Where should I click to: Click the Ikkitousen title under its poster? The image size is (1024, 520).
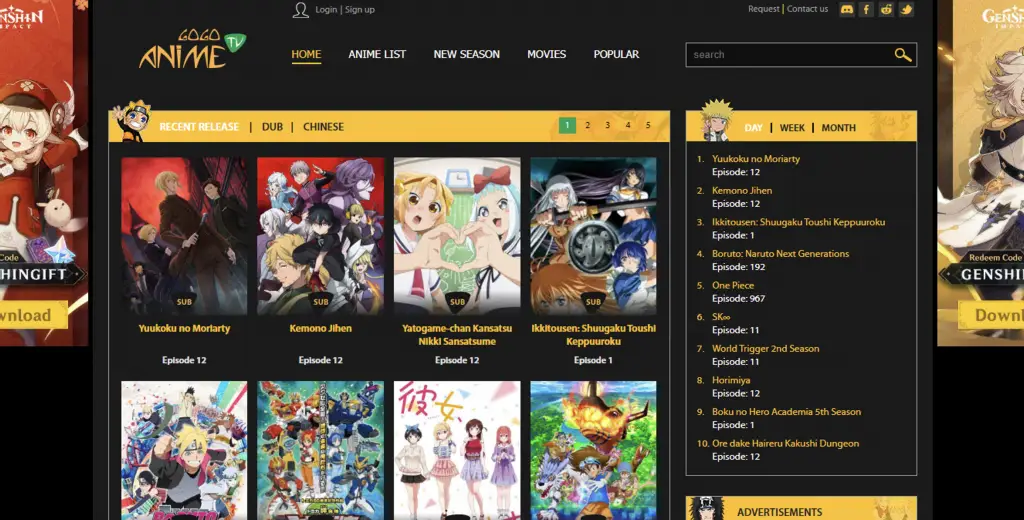593,335
